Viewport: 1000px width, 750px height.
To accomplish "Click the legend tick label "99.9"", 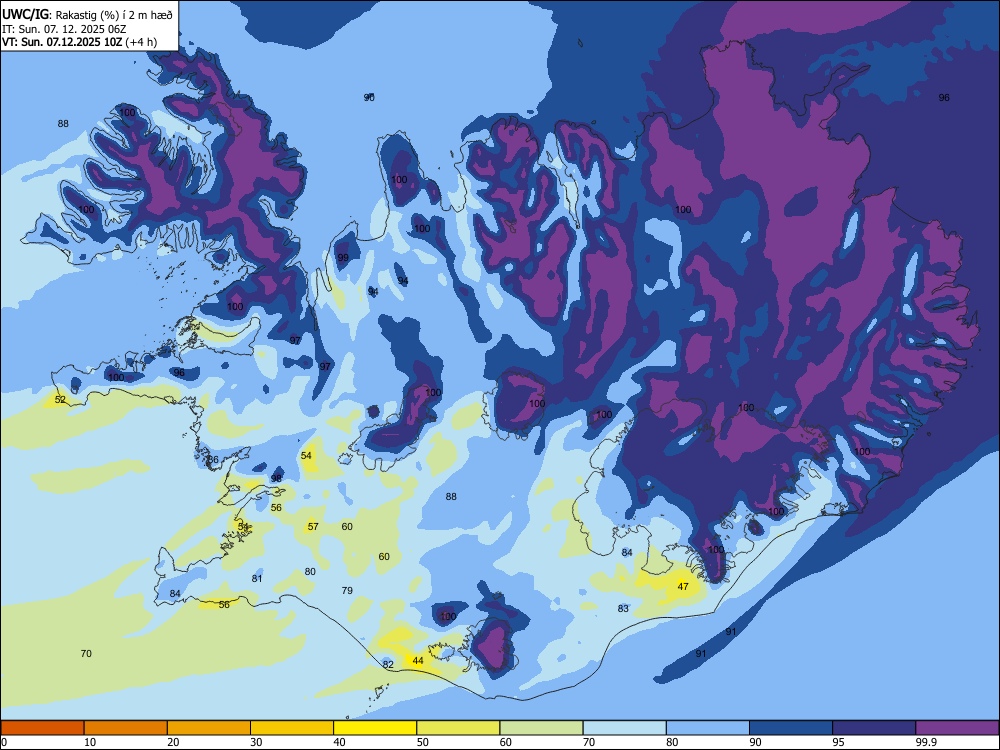I will coord(925,742).
